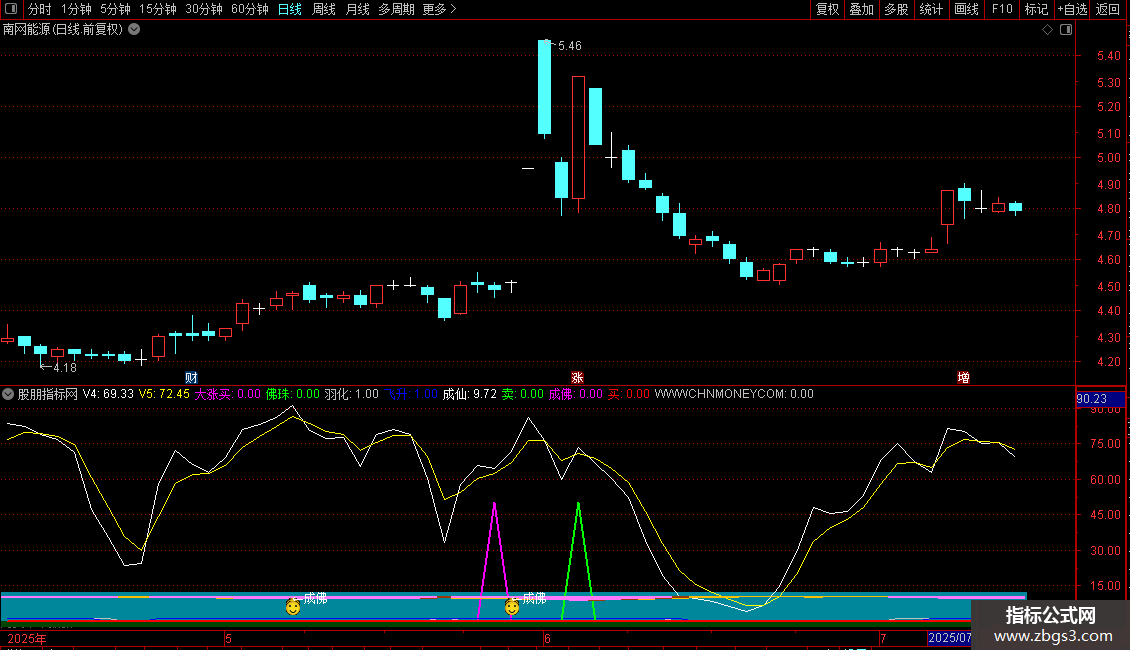Switch to 周线 weekly view

324,9
